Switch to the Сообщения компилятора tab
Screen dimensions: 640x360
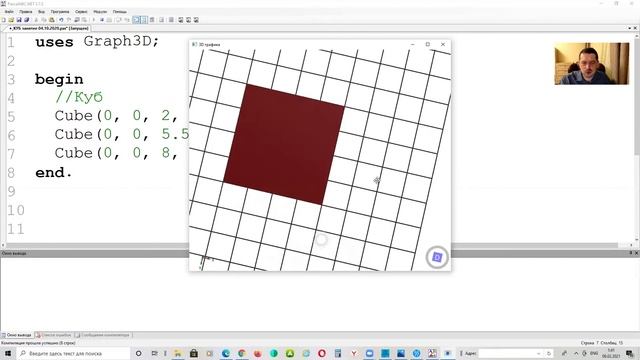pos(103,335)
